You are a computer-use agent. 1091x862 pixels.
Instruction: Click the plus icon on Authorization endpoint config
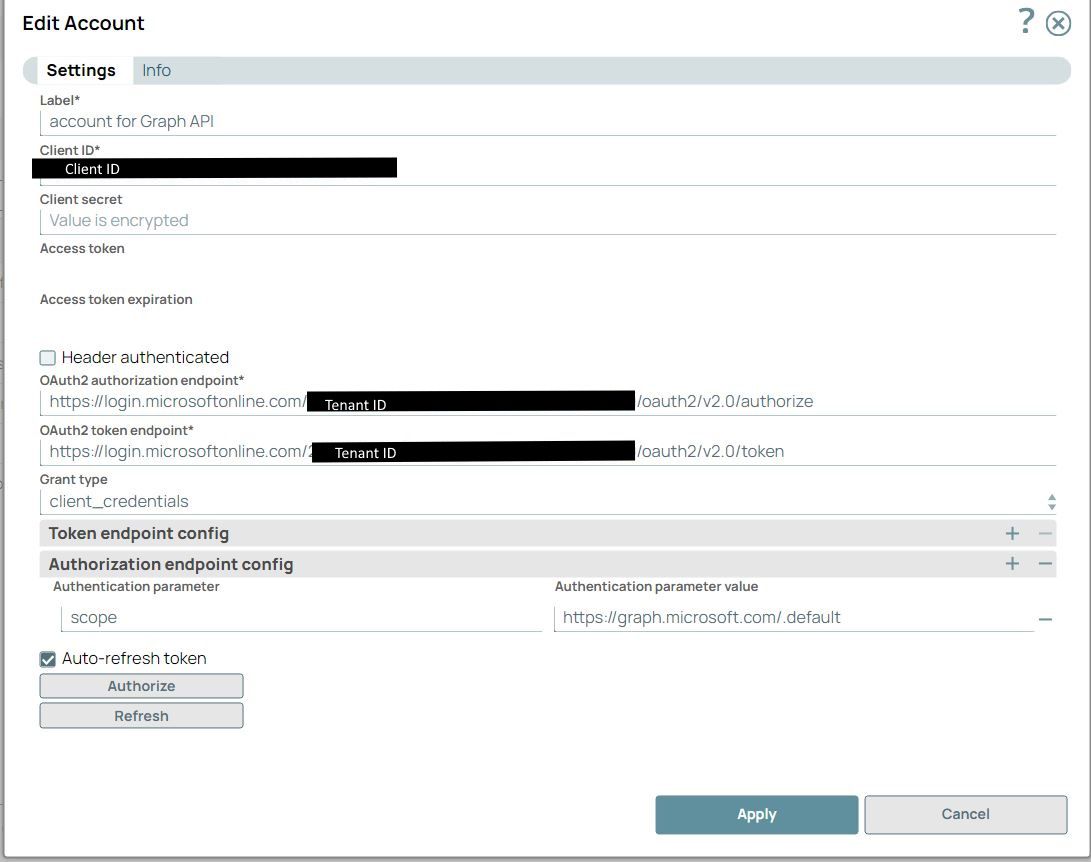[x=1012, y=563]
